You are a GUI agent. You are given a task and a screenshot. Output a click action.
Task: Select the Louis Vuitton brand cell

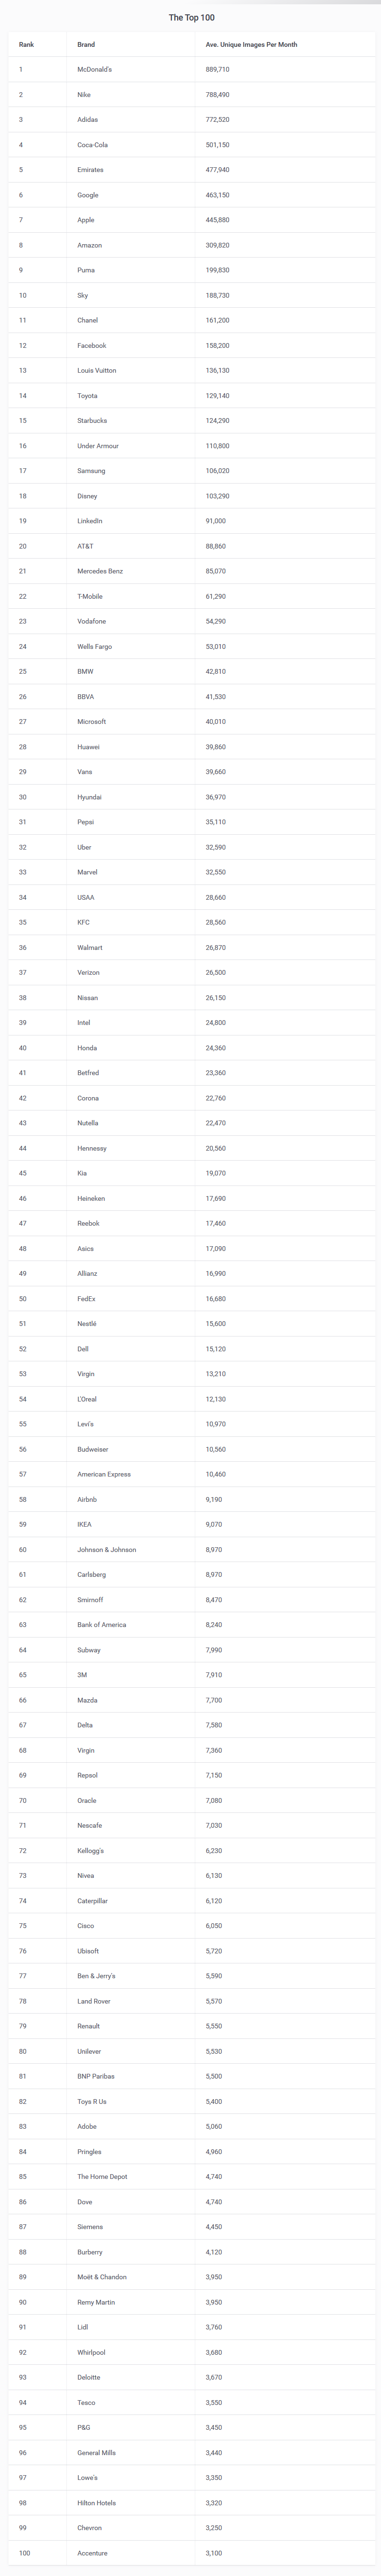96,371
